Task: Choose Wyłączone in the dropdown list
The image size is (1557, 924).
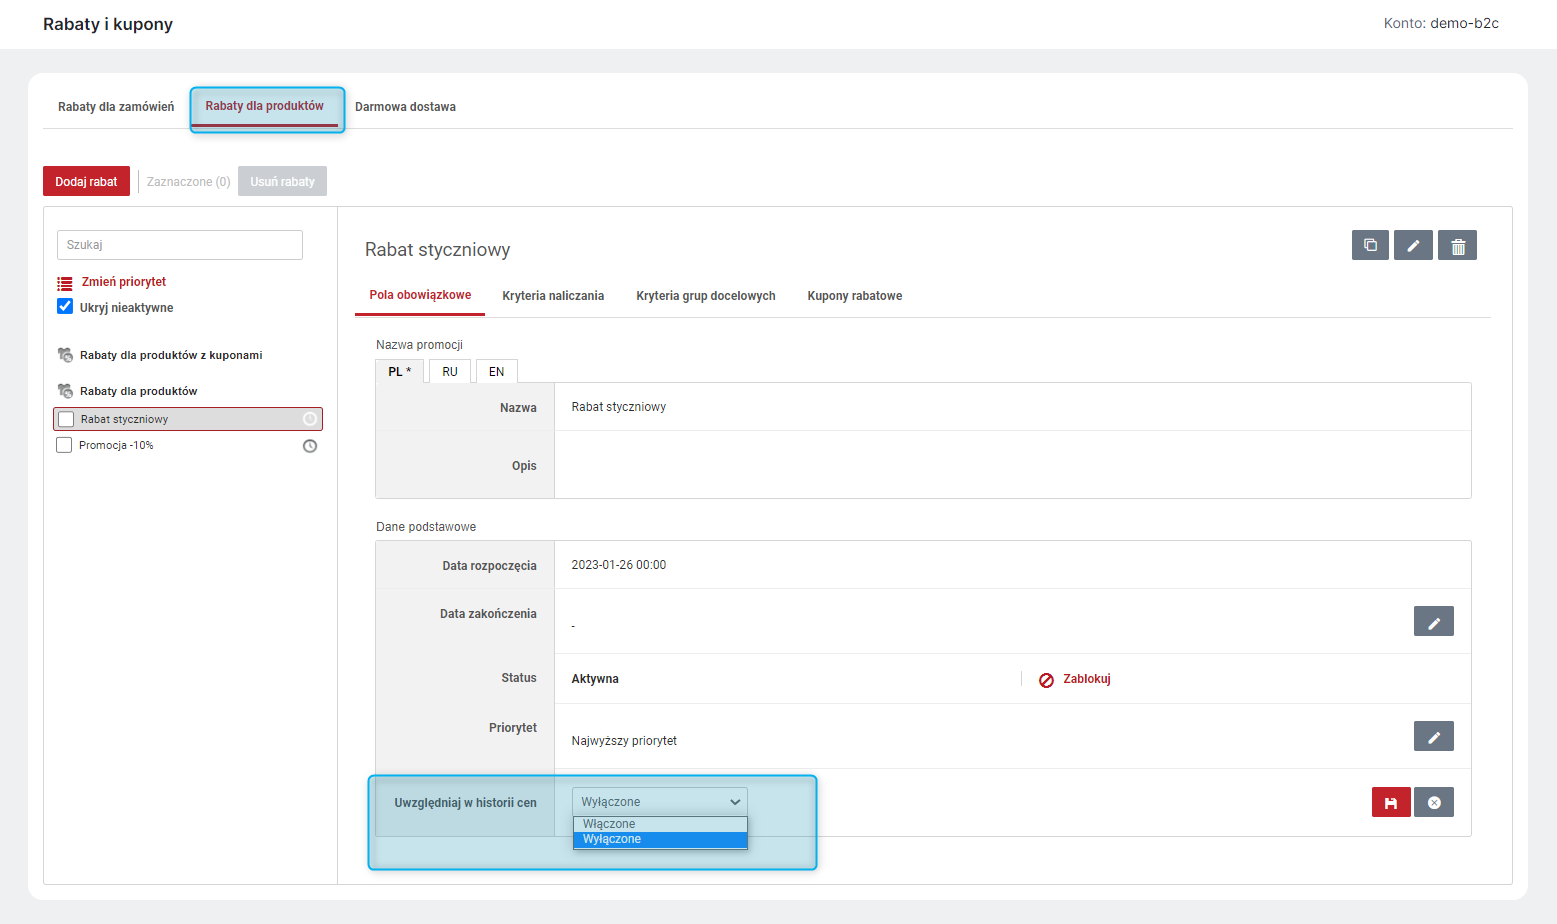Action: tap(660, 839)
